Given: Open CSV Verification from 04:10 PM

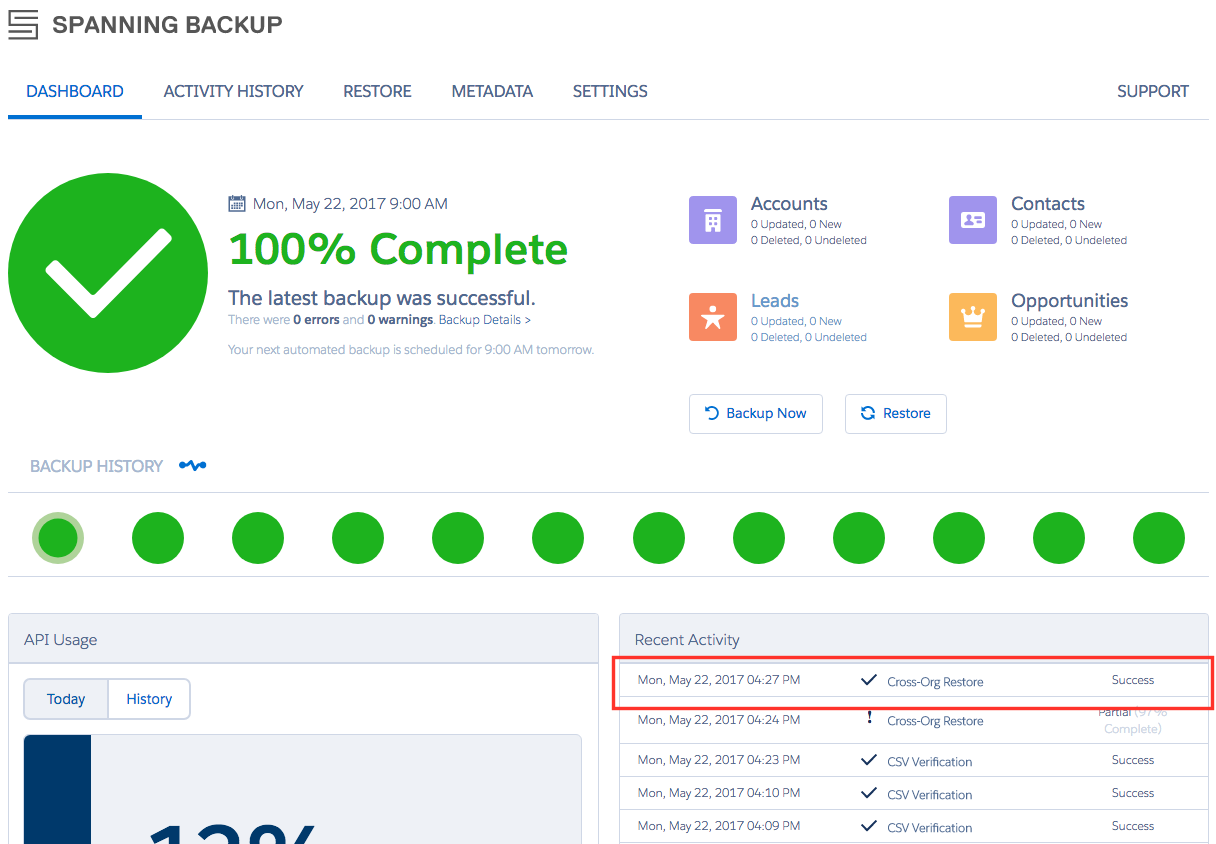Looking at the screenshot, I should coord(929,795).
